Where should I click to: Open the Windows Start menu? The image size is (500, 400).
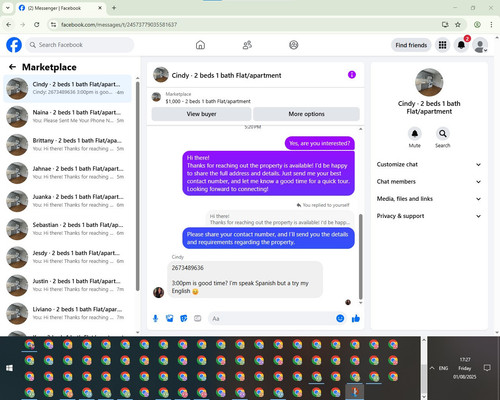click(x=9, y=368)
